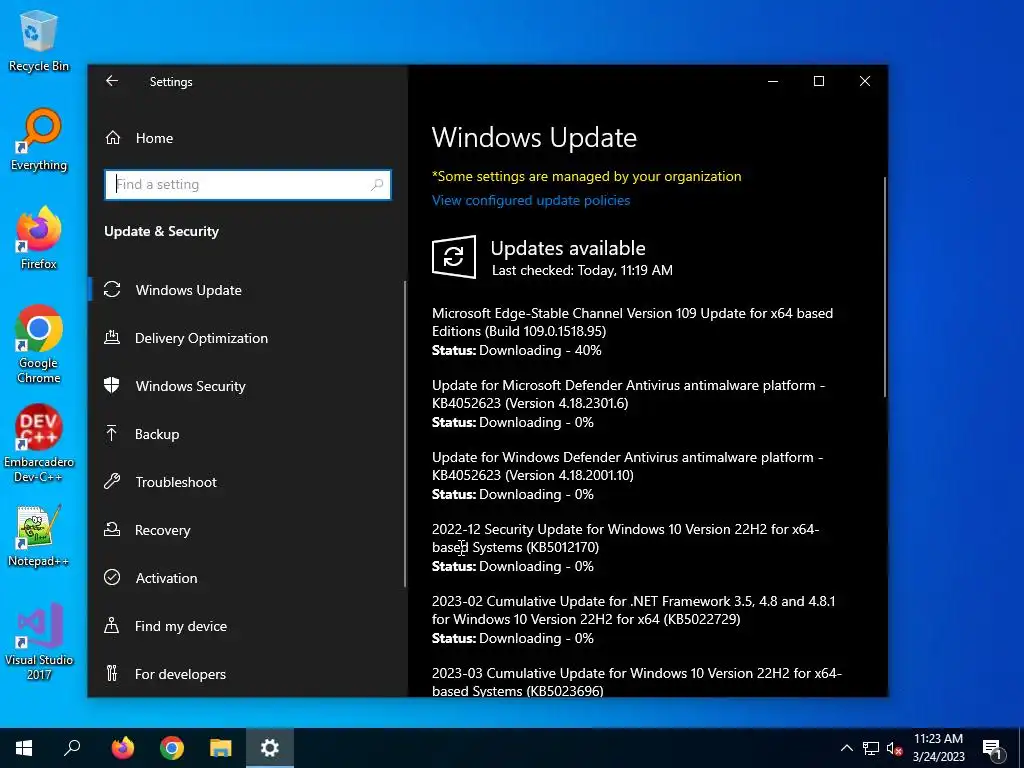Click the For developers icon
This screenshot has height=768, width=1024.
(112, 673)
